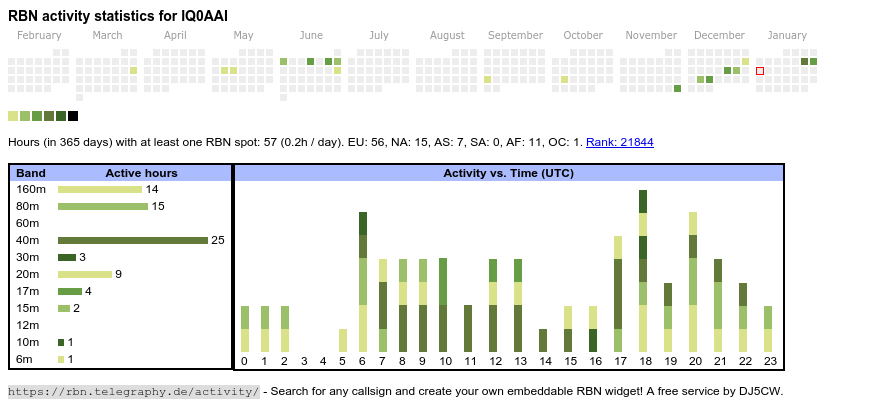The image size is (870, 407).
Task: Select the 20m active hours bar
Action: click(x=84, y=274)
